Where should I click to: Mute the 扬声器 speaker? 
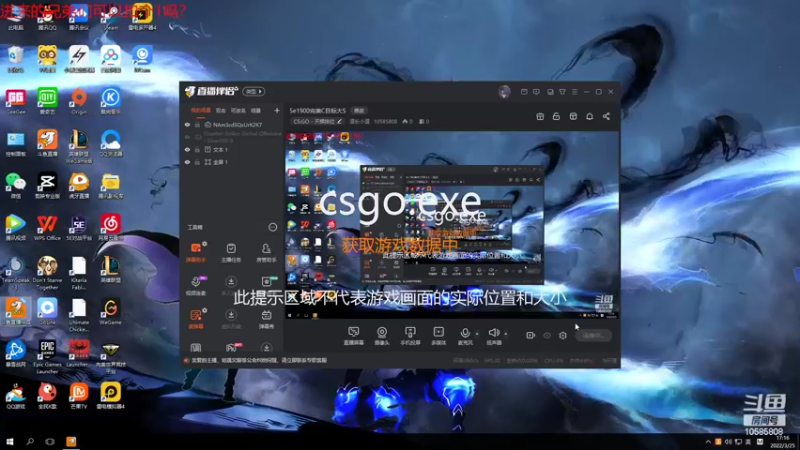(494, 336)
